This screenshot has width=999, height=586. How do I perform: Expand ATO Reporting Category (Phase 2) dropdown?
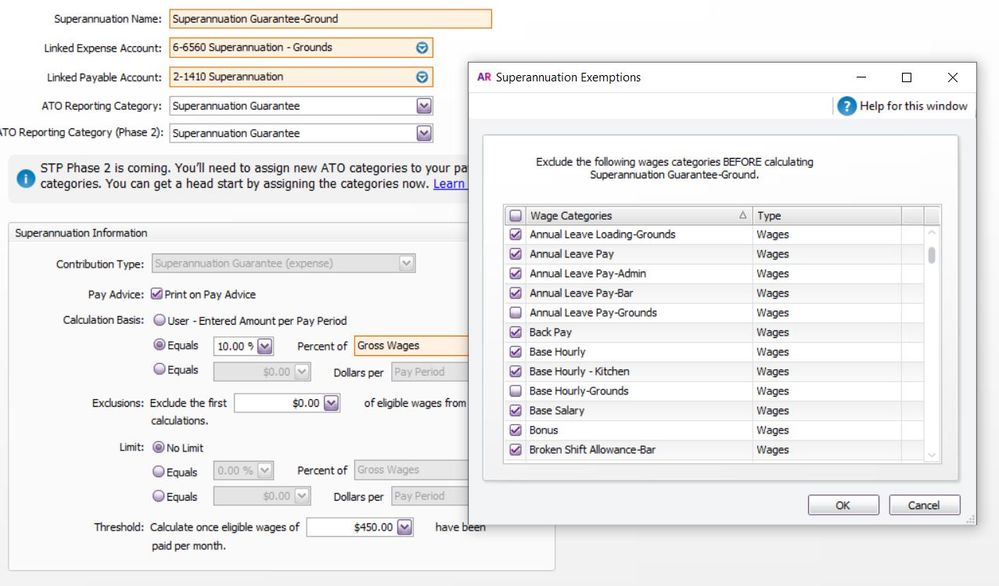tap(424, 133)
